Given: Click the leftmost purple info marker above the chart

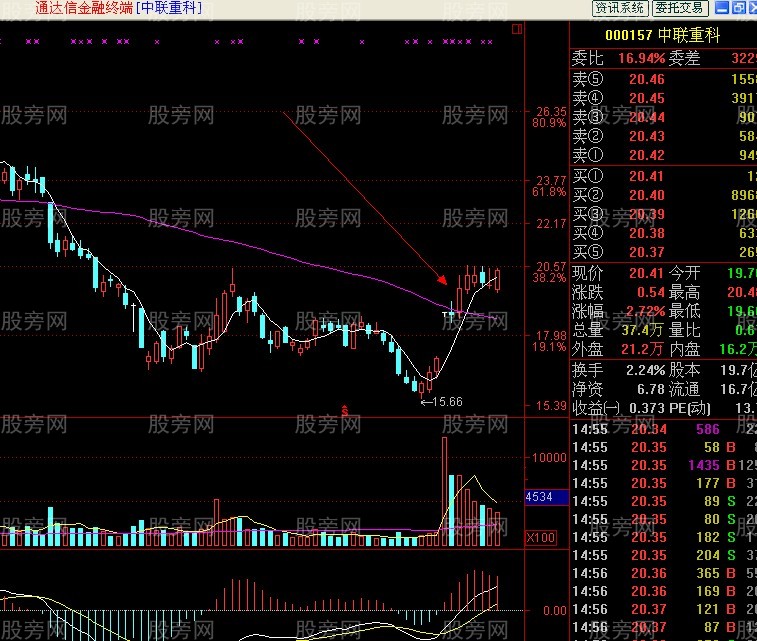Looking at the screenshot, I should click(28, 42).
